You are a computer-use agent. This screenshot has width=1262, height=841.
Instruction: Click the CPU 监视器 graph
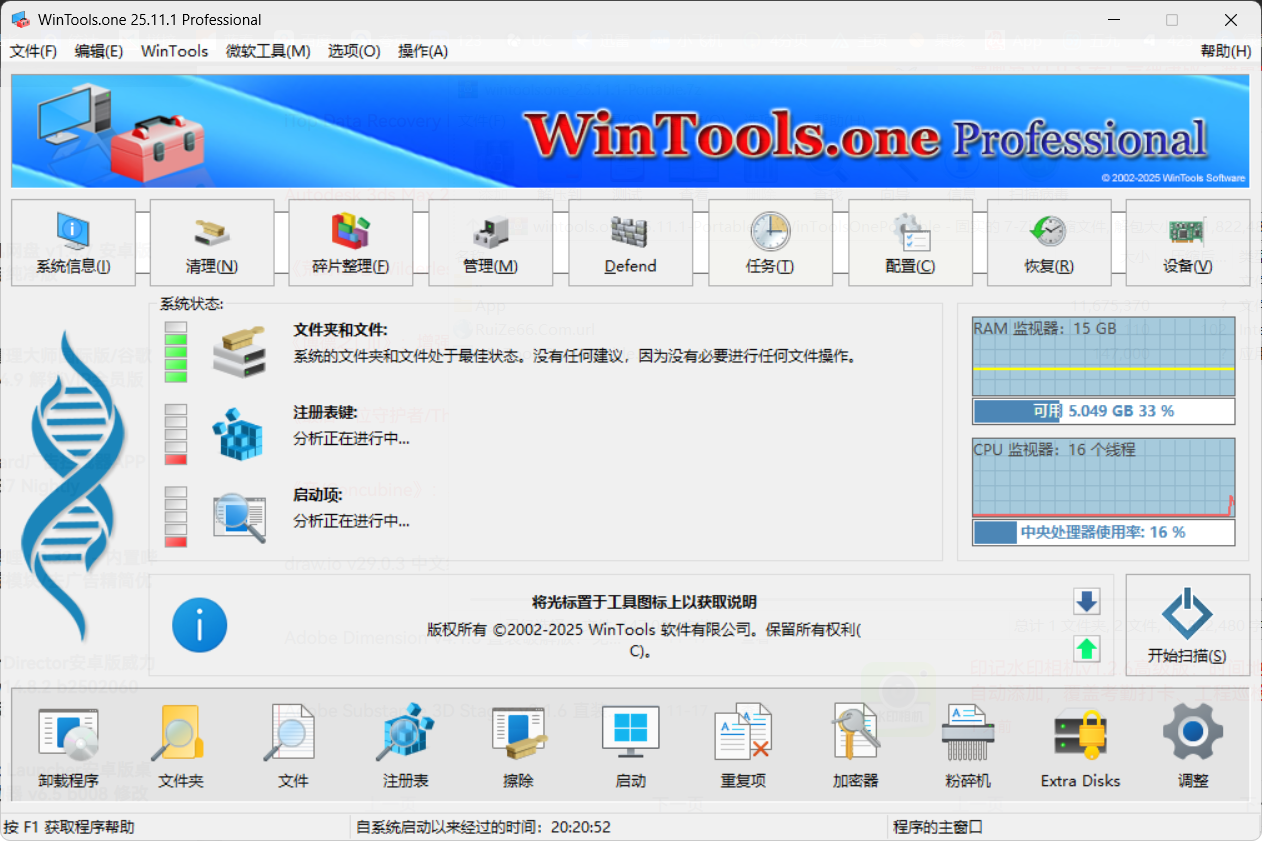click(x=1103, y=478)
